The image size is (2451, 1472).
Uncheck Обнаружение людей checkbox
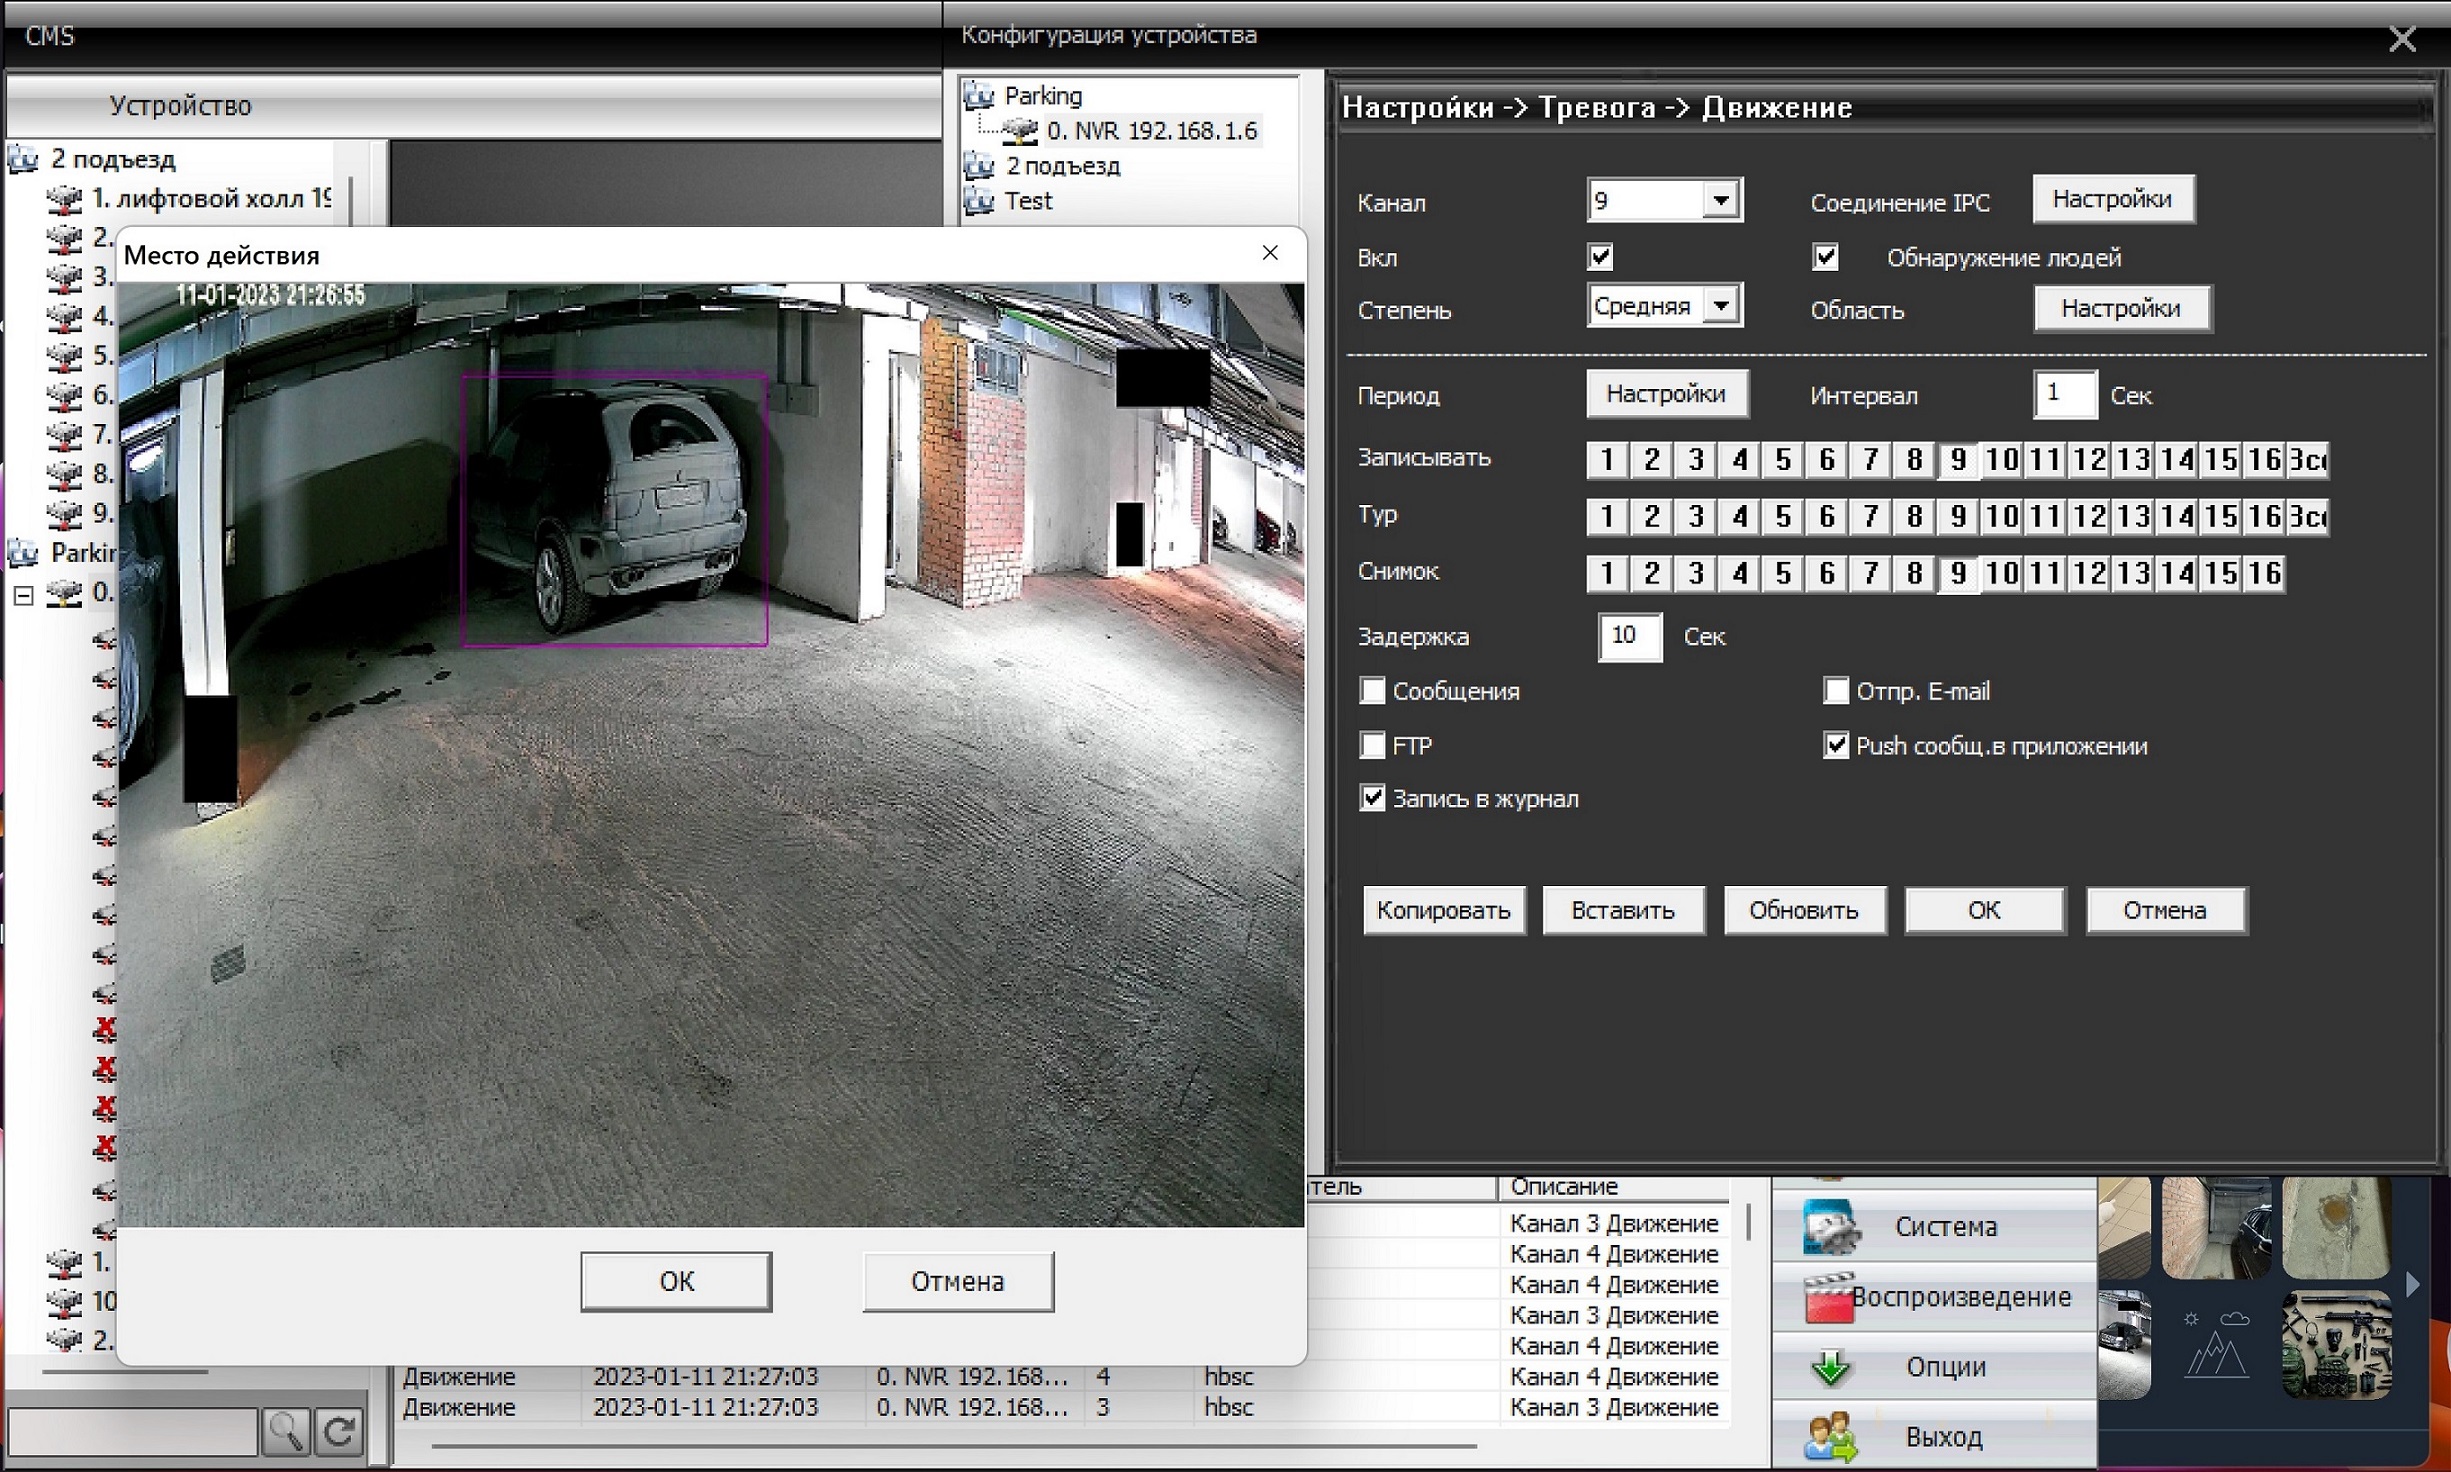1825,257
